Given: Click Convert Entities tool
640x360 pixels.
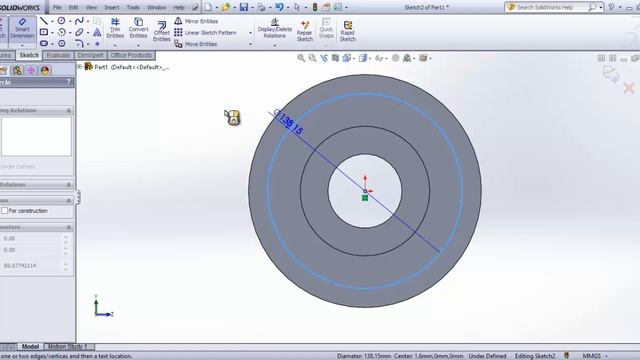Looking at the screenshot, I should (138, 29).
